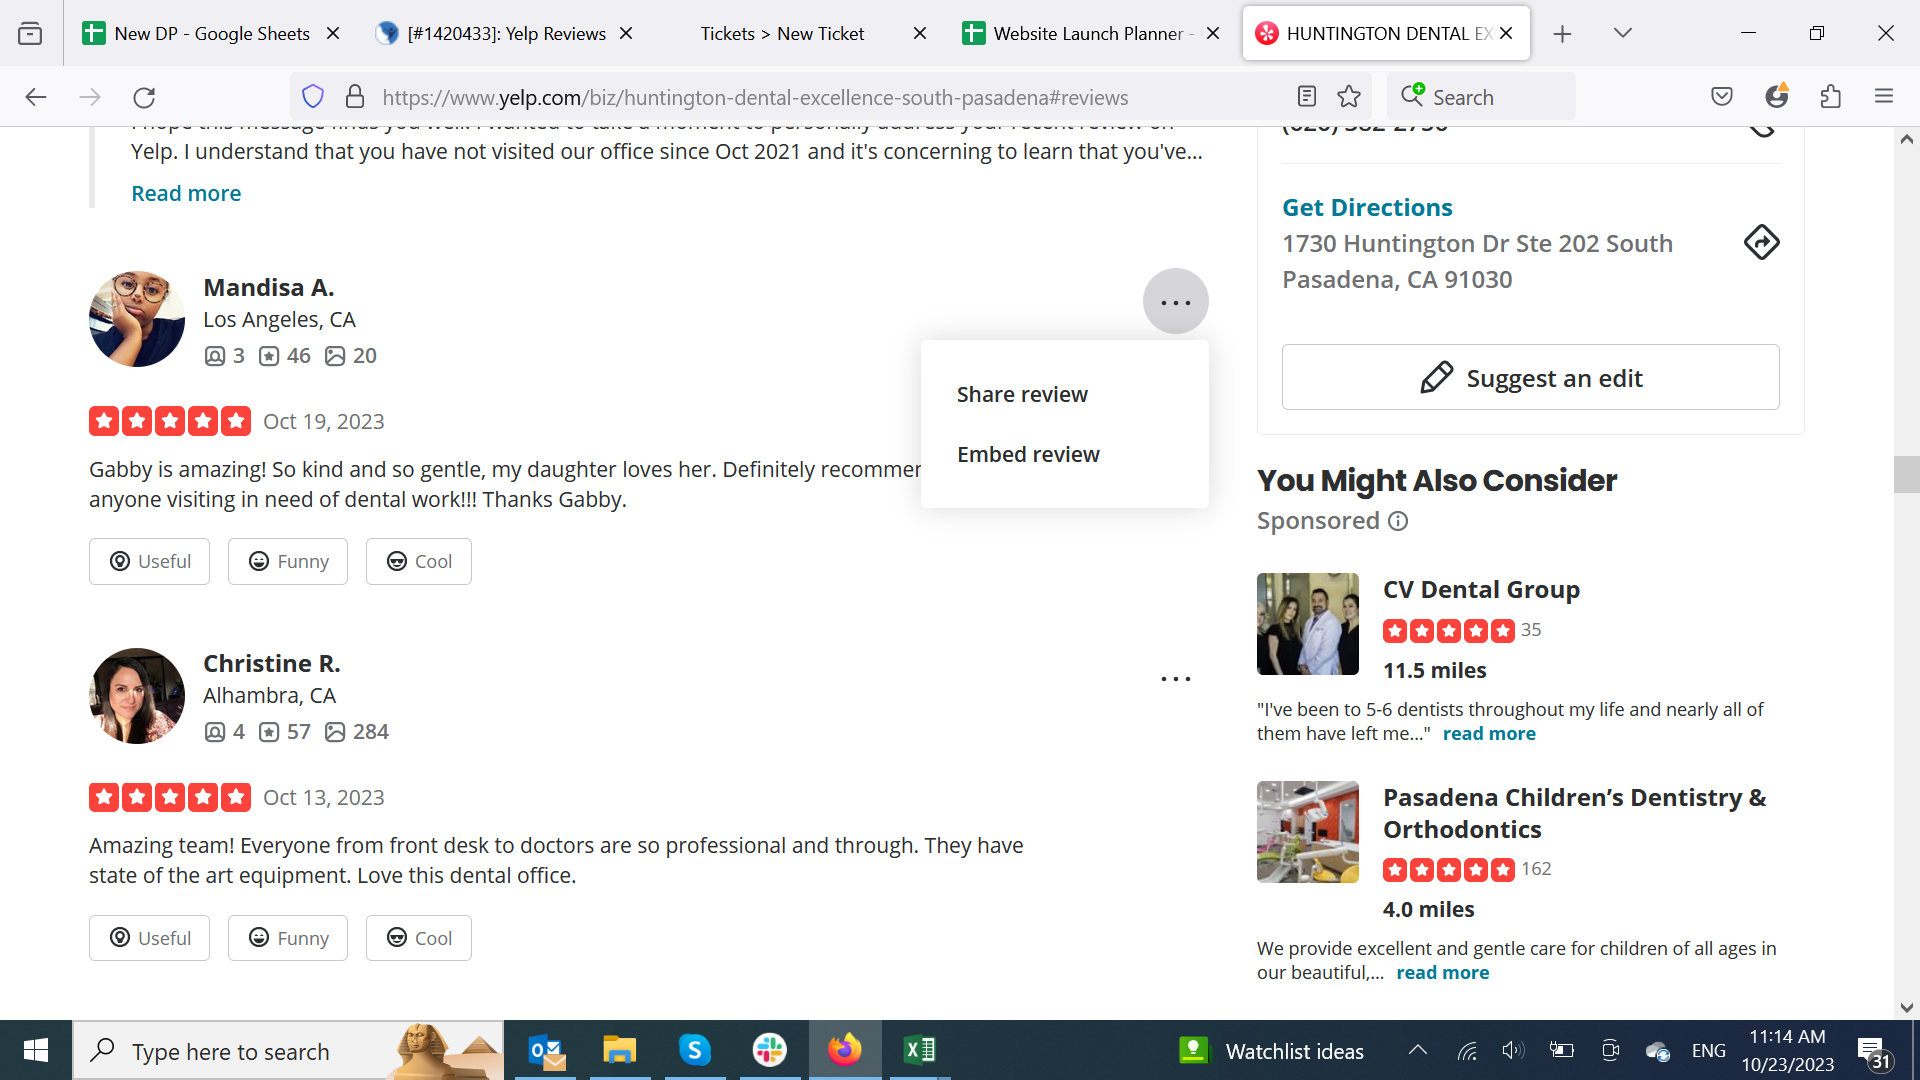1920x1080 pixels.
Task: Mark Mandisa A.'s review as Useful
Action: point(149,561)
